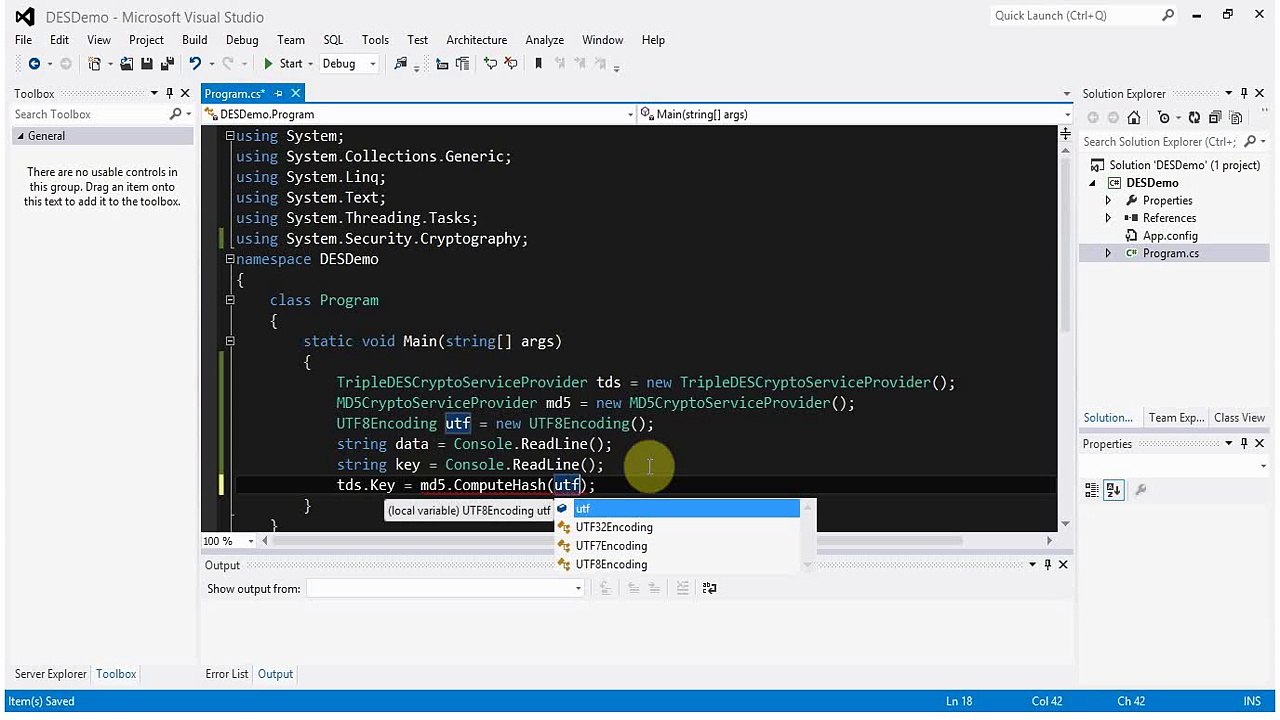Open the Architecture menu
The height and width of the screenshot is (720, 1280).
[477, 40]
